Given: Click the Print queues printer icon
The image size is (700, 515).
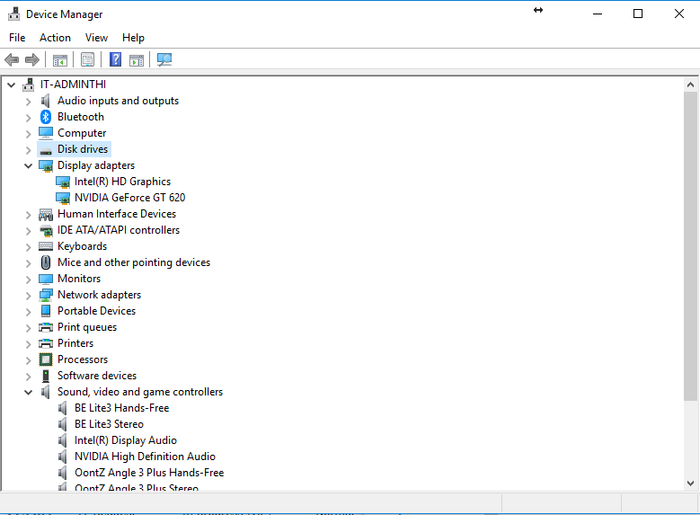Looking at the screenshot, I should 46,327.
